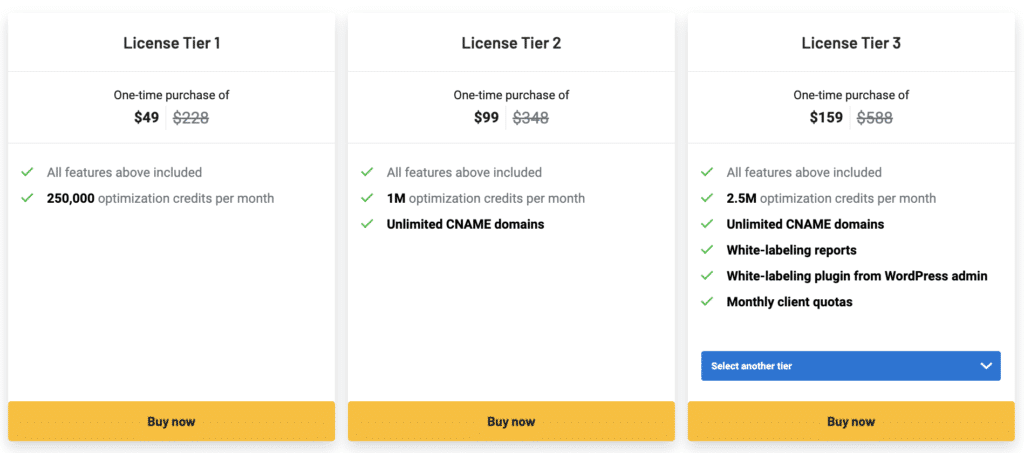This screenshot has width=1024, height=453.
Task: Click checkmark next to White-labeling reports
Action: point(707,250)
